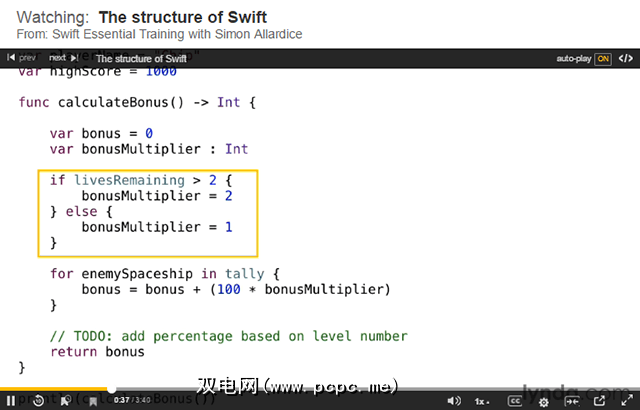Click the shrink player width icon
Screen dimensions: 640x410
pos(572,401)
